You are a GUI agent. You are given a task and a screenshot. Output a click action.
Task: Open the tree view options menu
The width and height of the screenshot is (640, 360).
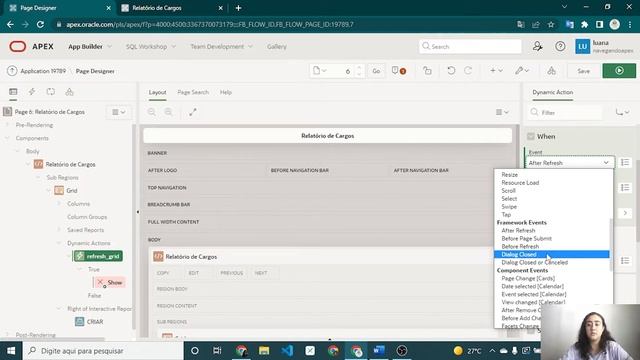point(119,112)
